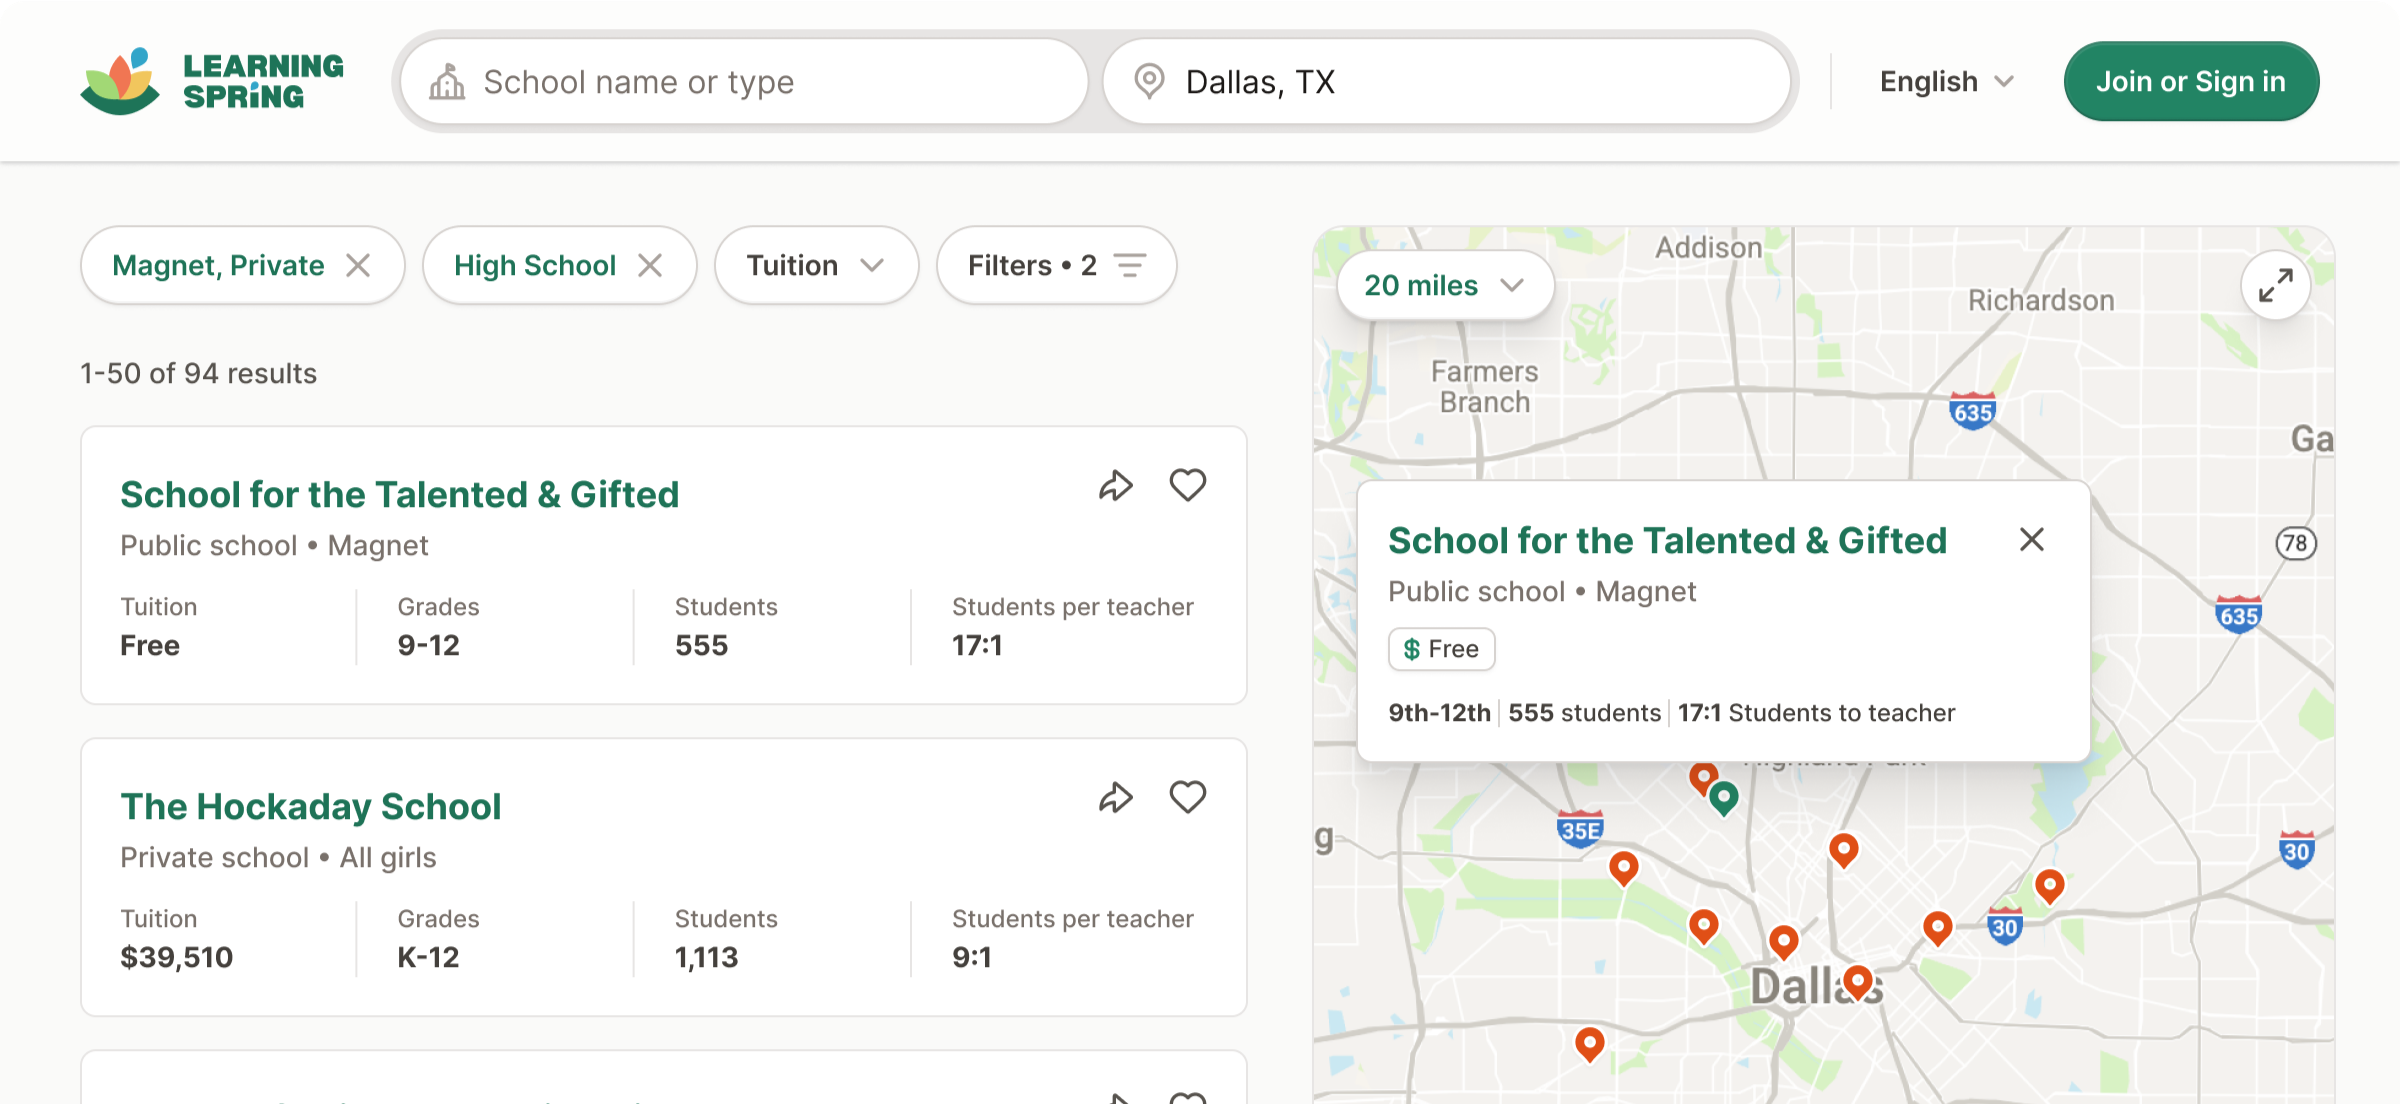Open the English language selector
Viewport: 2400px width, 1104px height.
coord(1946,82)
